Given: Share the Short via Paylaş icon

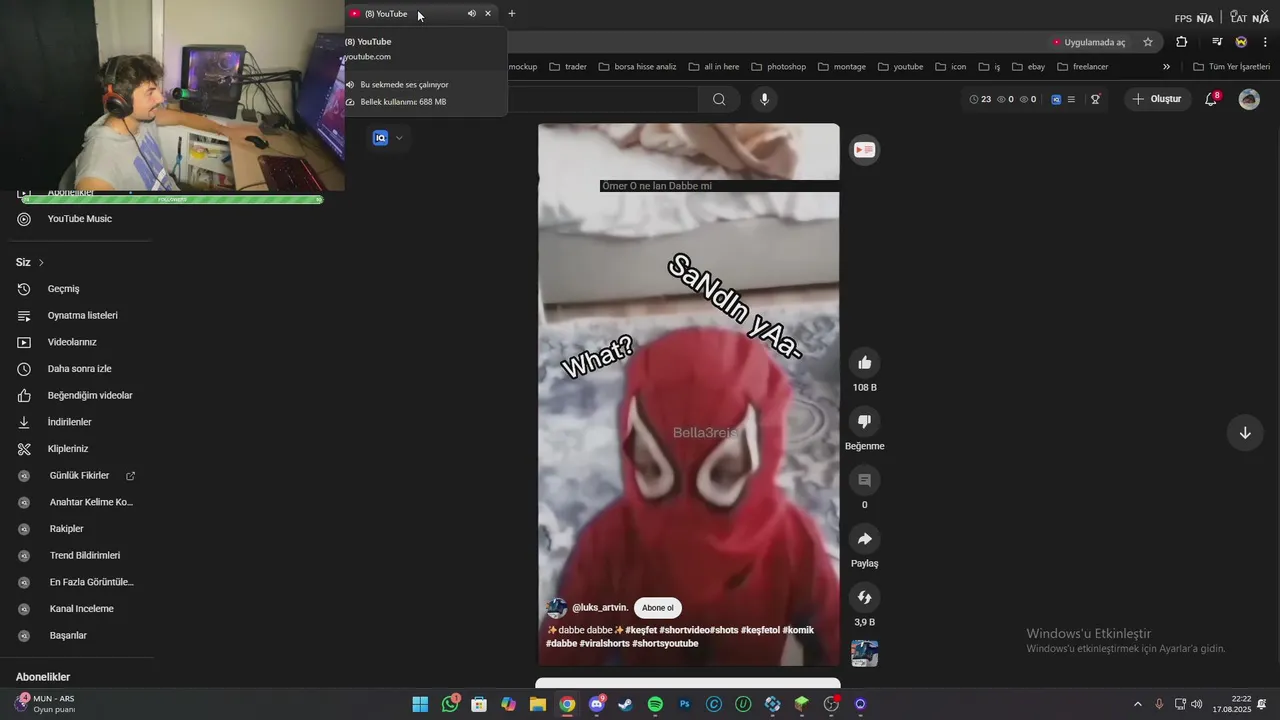Looking at the screenshot, I should tap(865, 539).
